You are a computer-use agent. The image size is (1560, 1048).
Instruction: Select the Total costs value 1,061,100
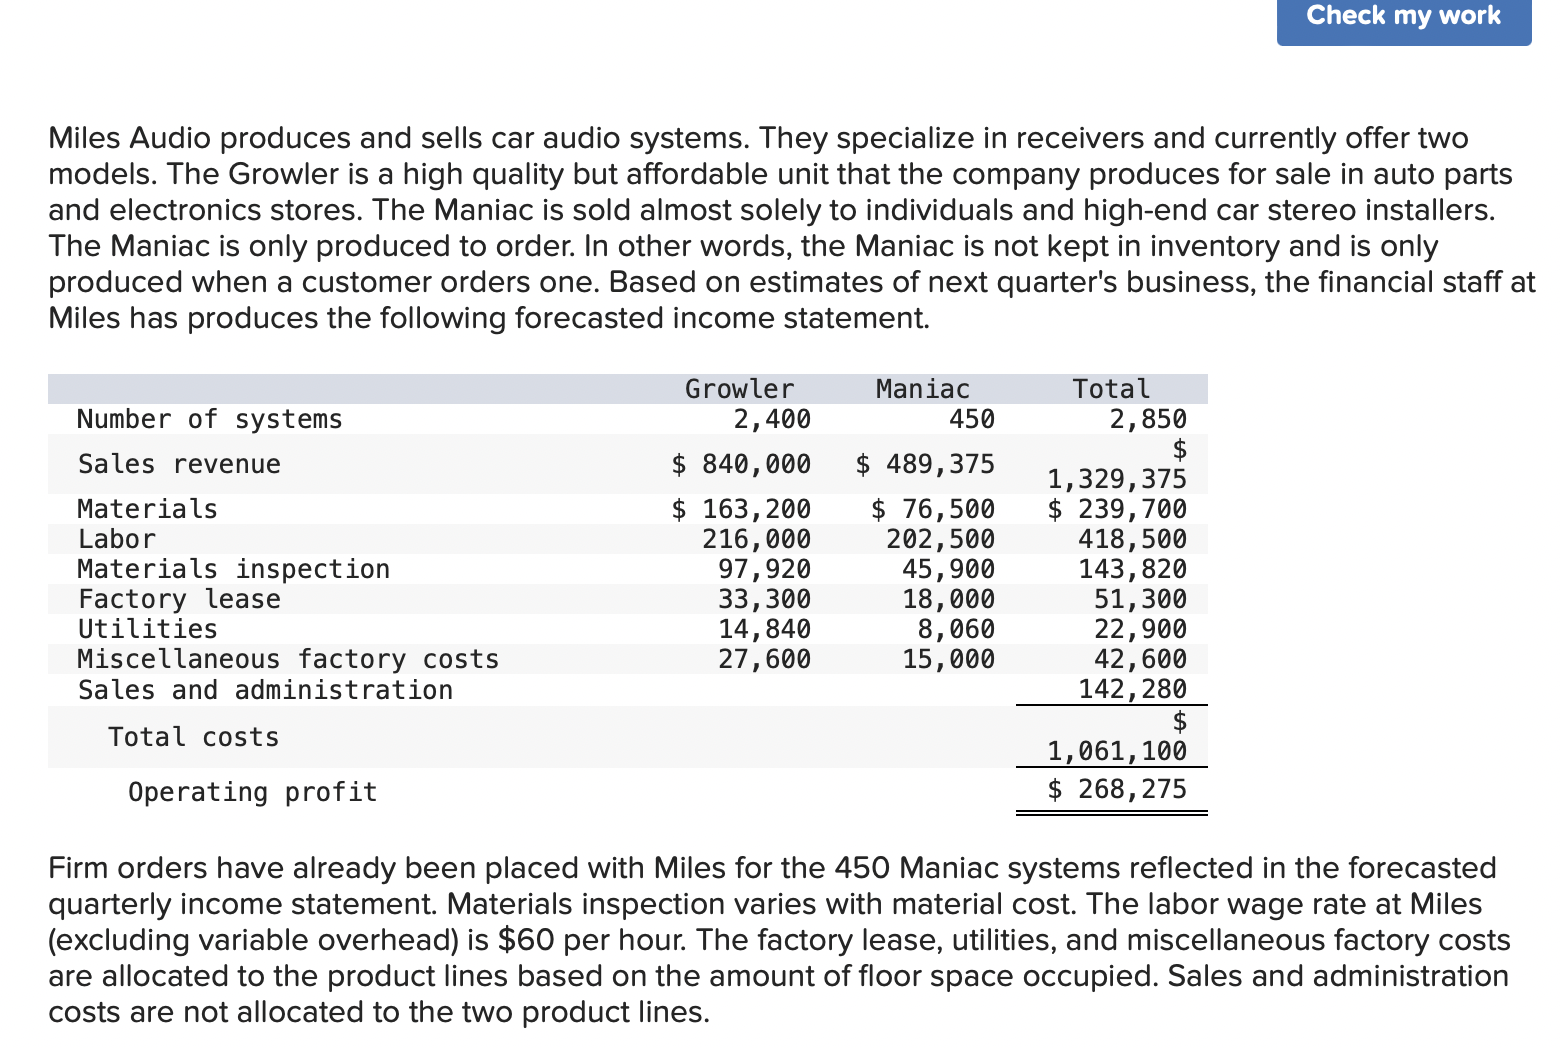click(1116, 750)
